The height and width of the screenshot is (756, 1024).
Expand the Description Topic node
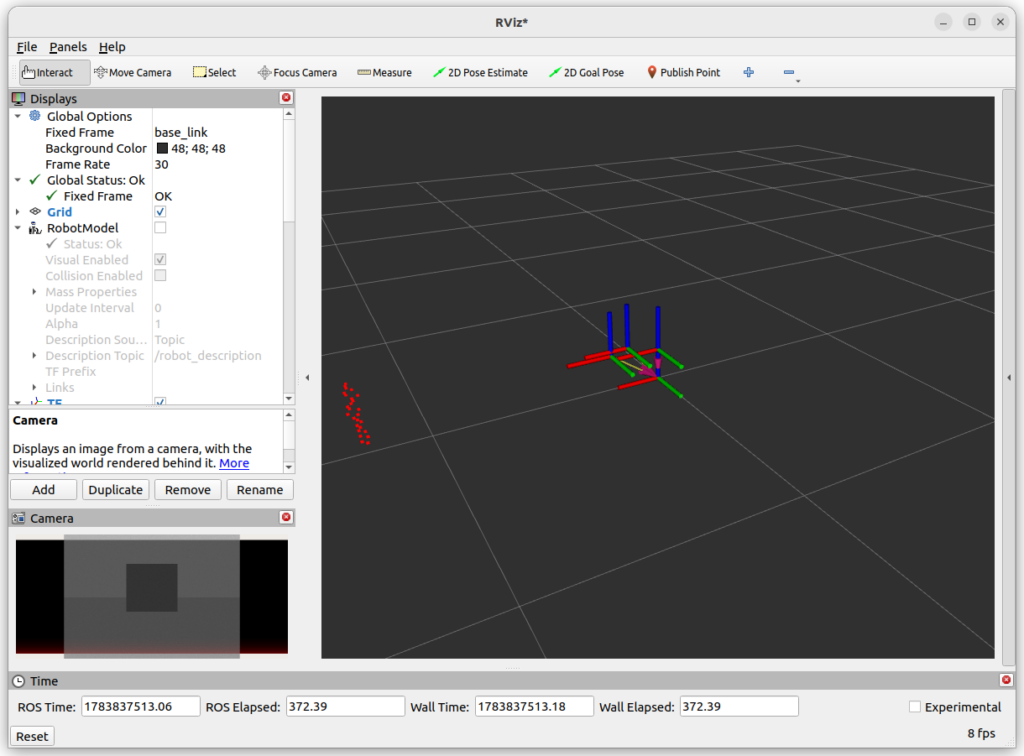click(x=35, y=355)
